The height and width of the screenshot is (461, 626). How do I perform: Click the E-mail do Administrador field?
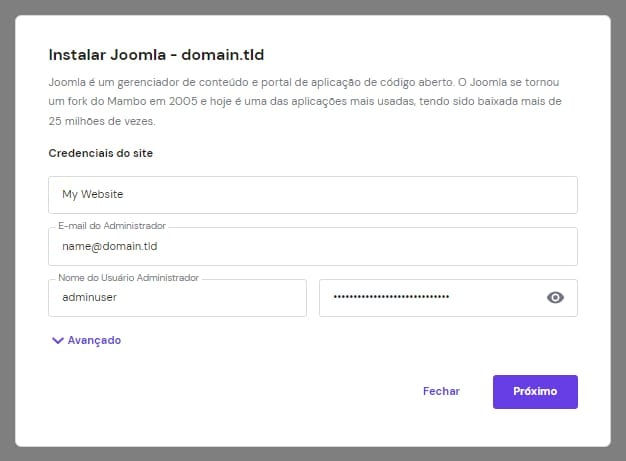(312, 247)
